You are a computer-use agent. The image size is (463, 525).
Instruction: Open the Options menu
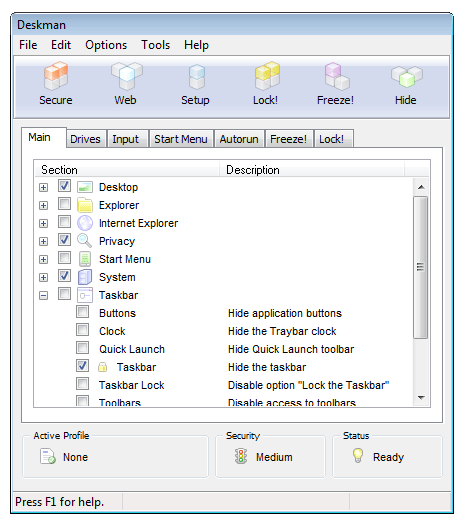pyautogui.click(x=106, y=45)
